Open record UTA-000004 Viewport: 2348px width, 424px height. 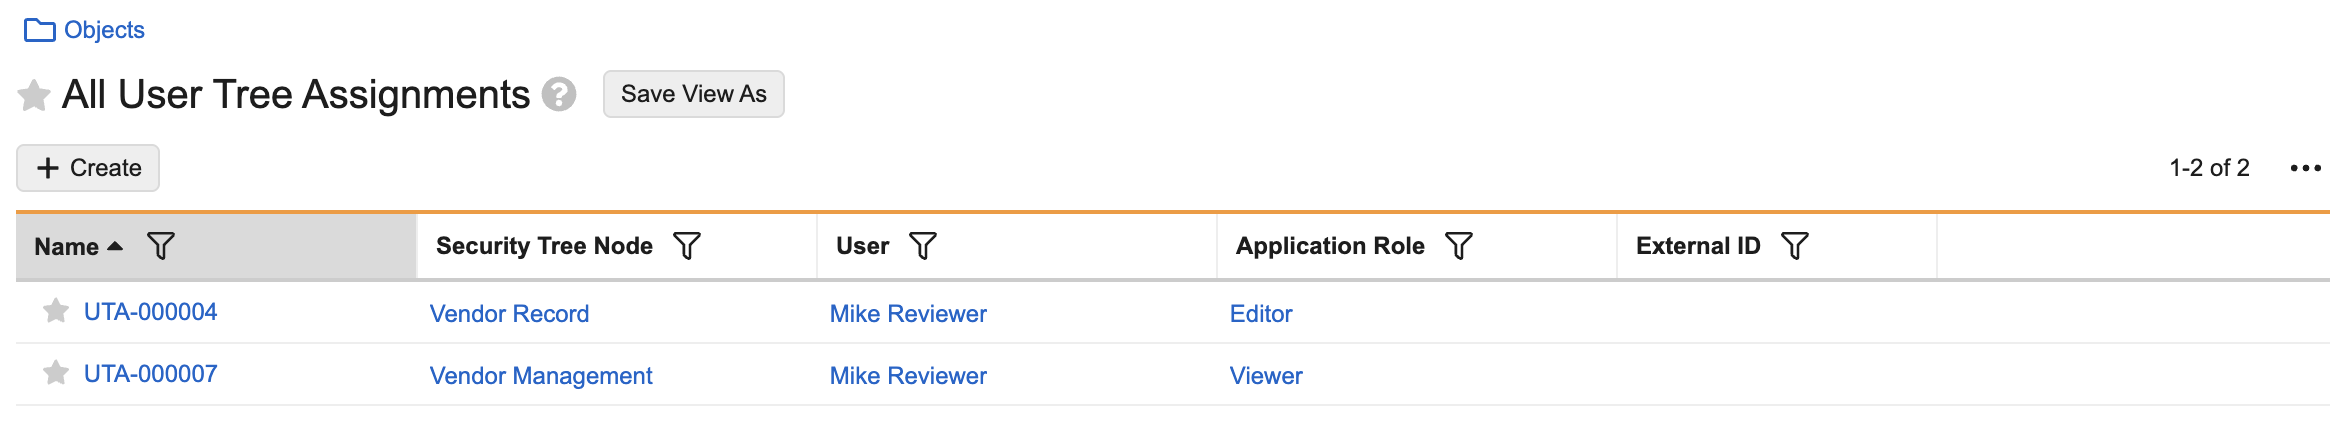151,312
